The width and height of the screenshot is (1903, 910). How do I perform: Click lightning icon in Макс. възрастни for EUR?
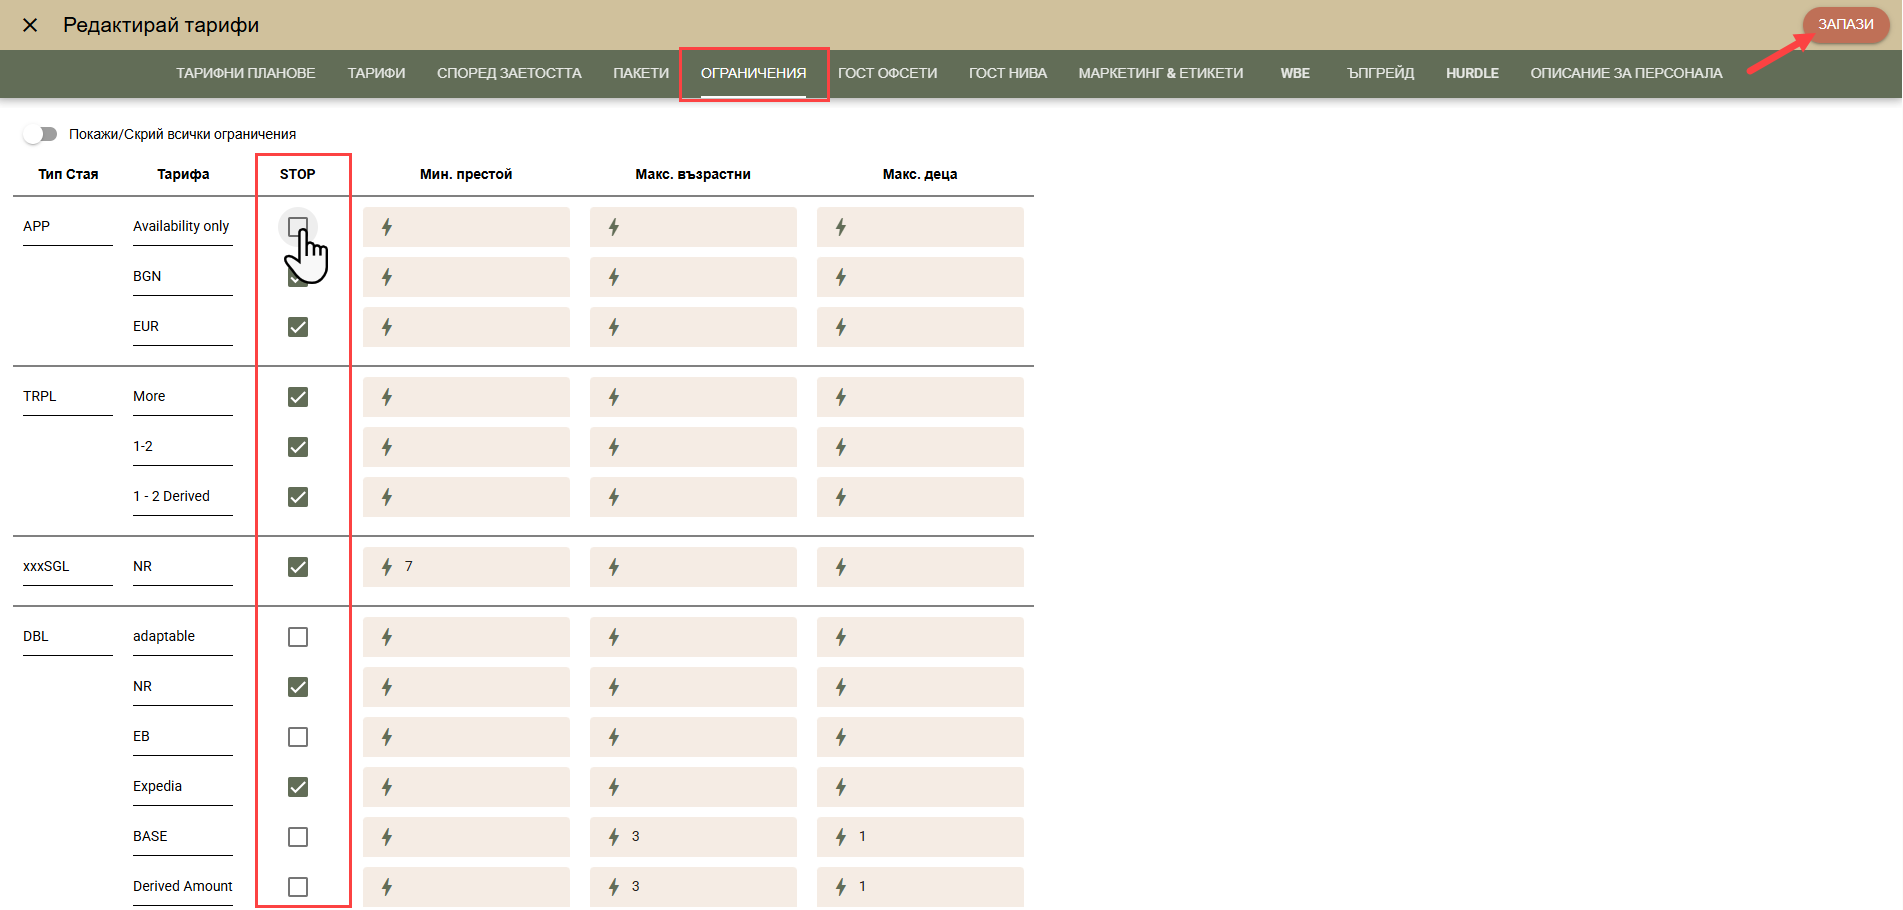pos(614,327)
